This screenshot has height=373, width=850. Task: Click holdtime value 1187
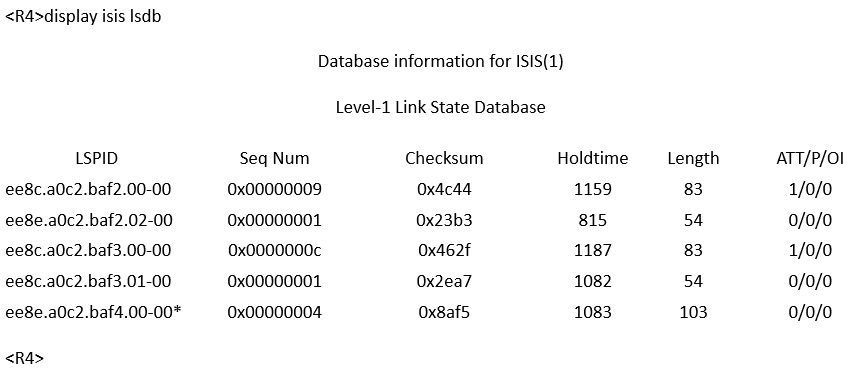593,250
